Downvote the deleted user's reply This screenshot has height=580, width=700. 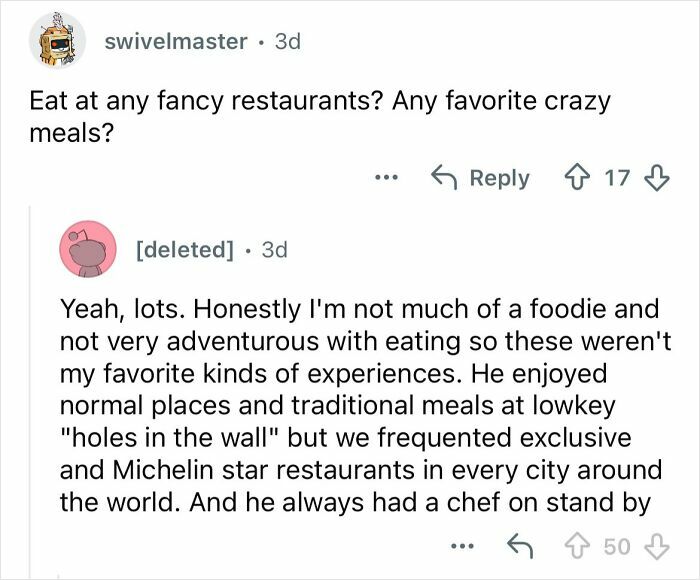tap(655, 547)
